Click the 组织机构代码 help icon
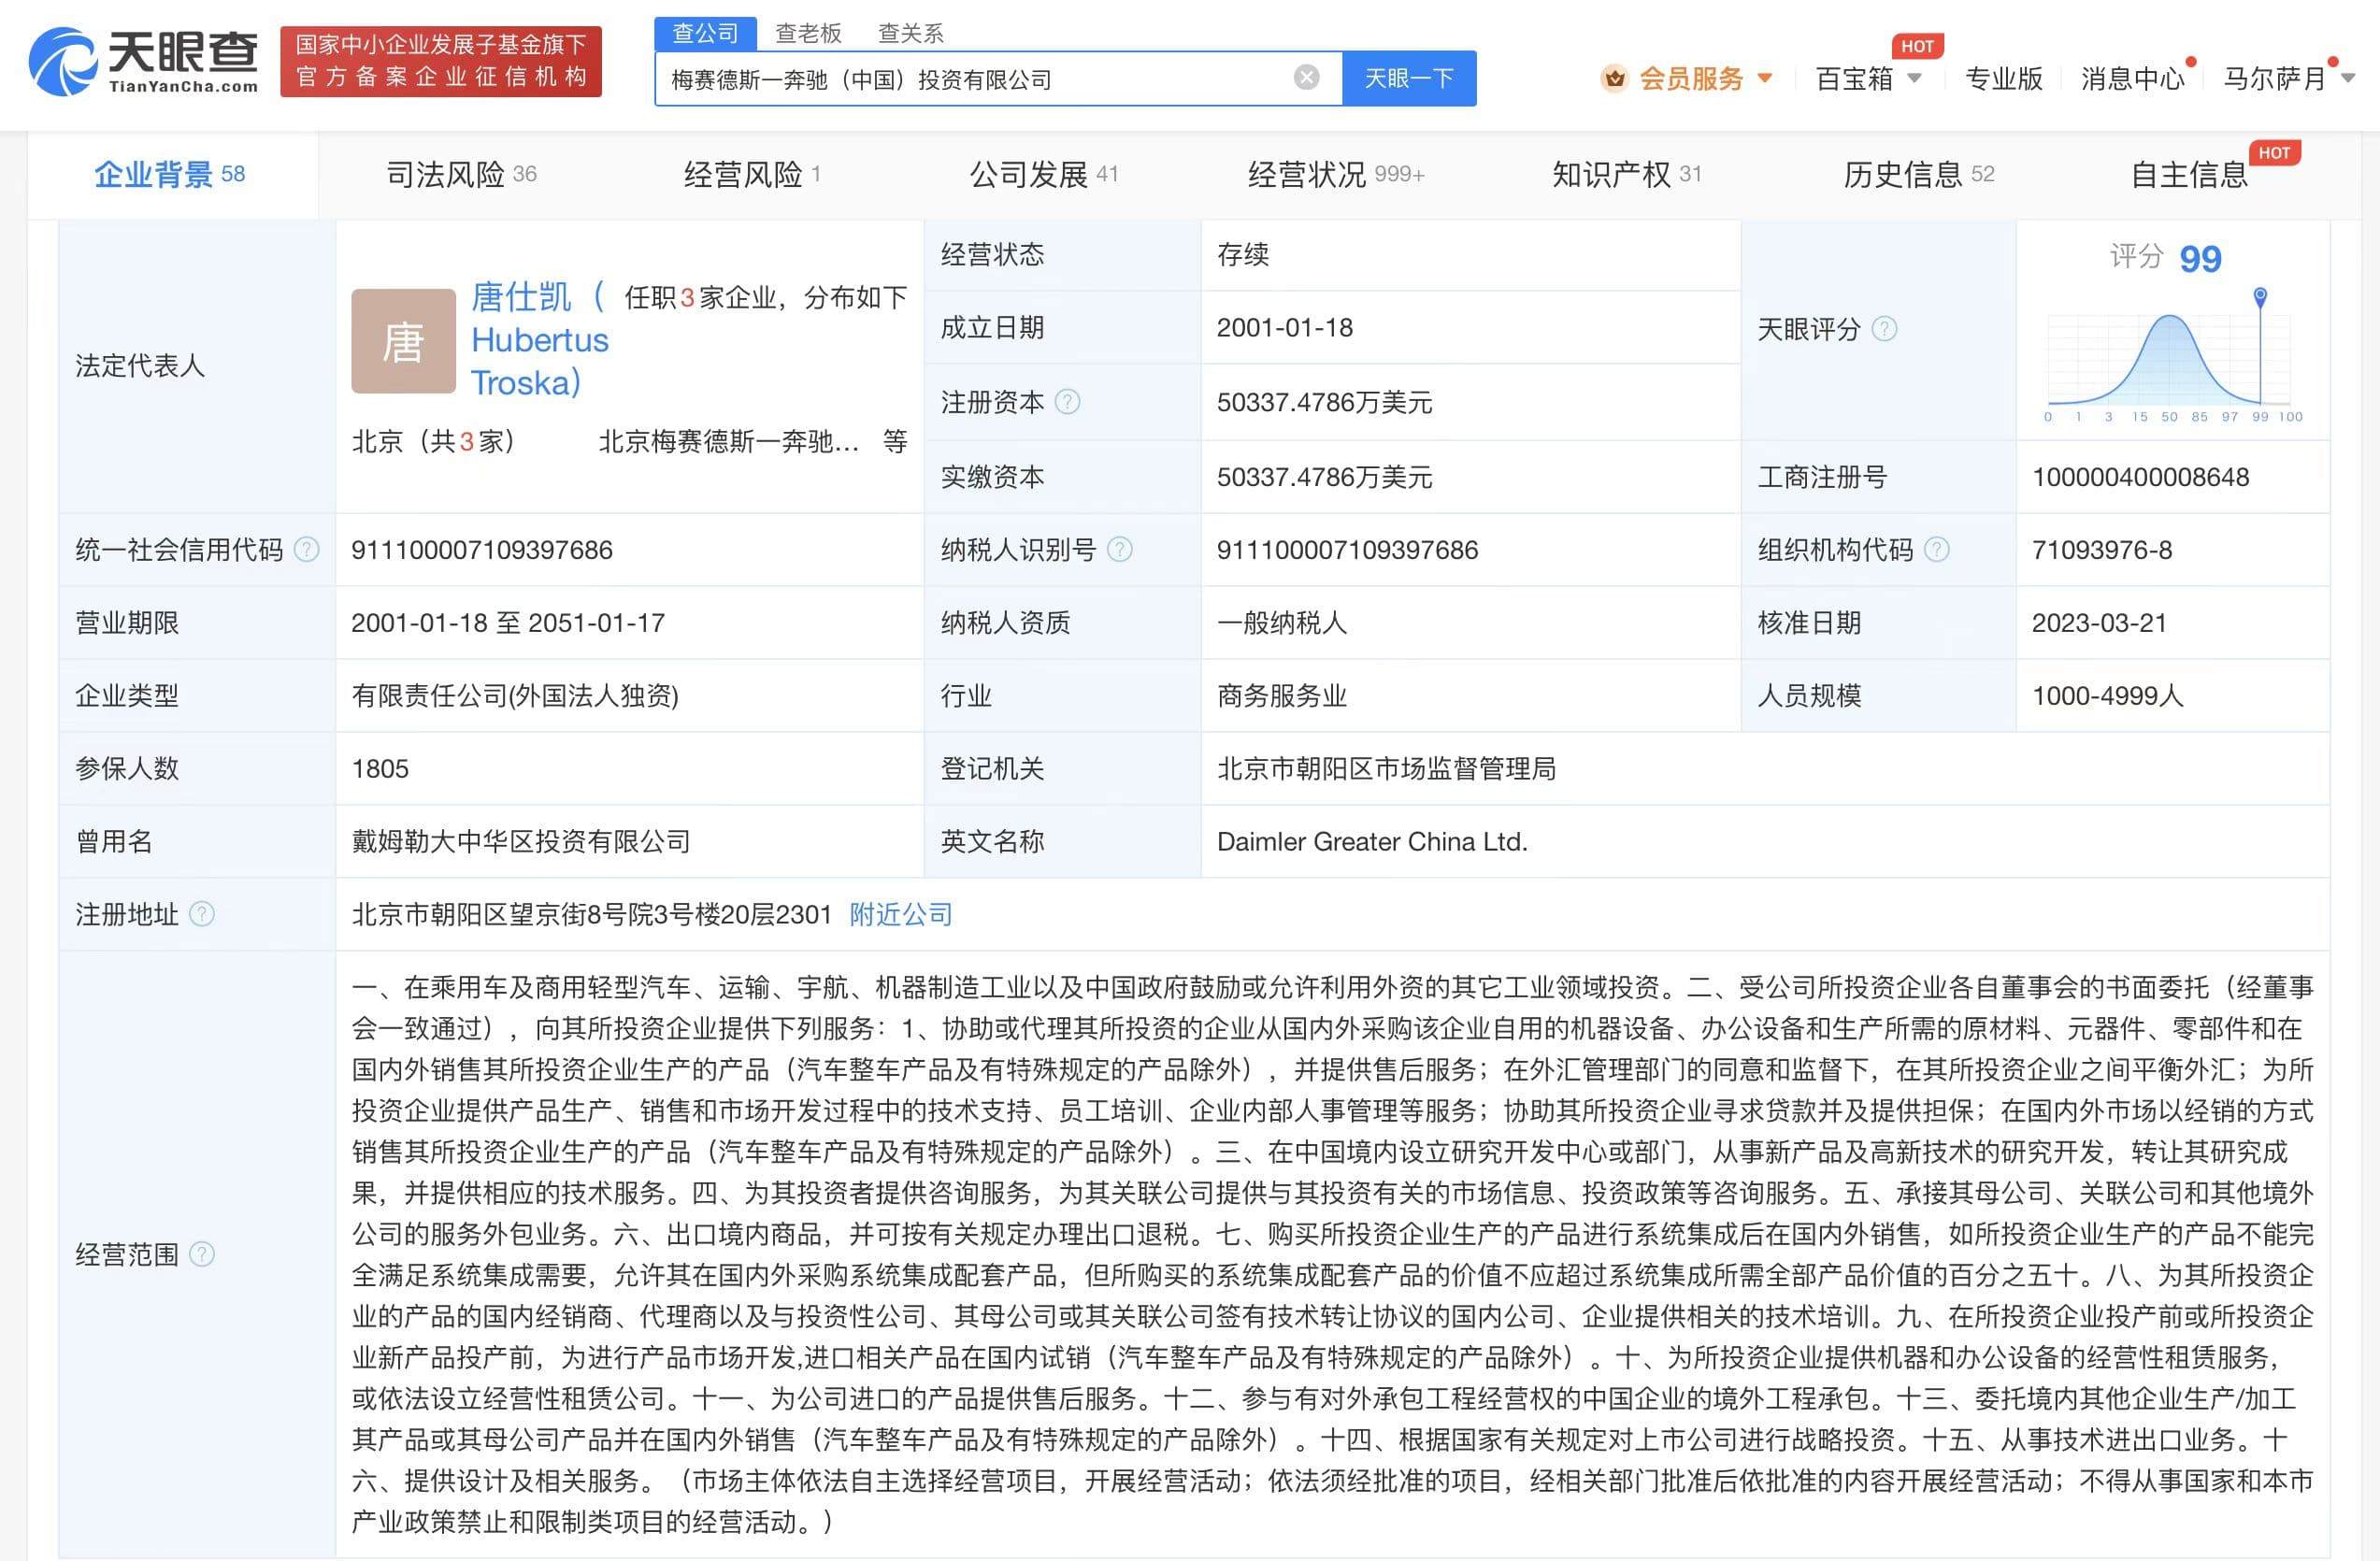 [x=1938, y=549]
